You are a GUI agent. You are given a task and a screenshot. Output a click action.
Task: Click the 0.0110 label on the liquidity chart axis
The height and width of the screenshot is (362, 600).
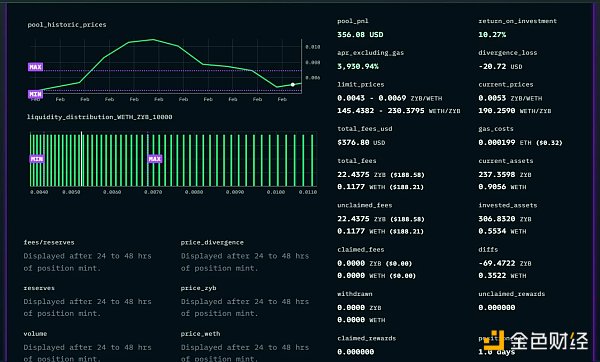pyautogui.click(x=308, y=192)
